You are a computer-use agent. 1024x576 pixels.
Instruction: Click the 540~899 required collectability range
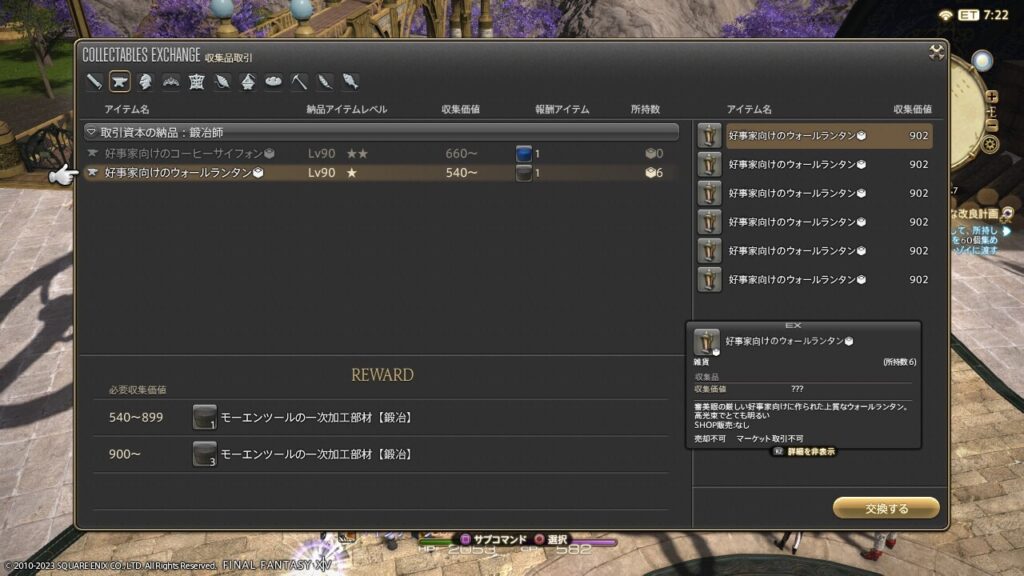[136, 417]
